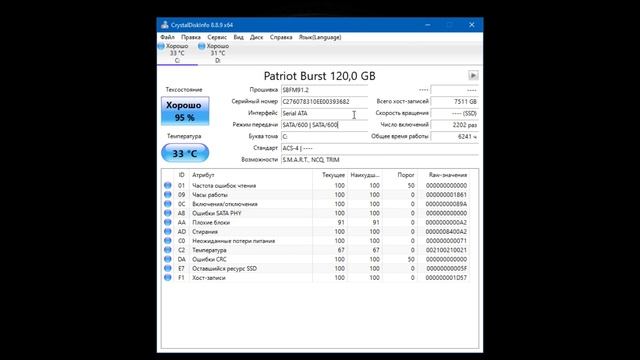The image size is (640, 360).
Task: Select the D: drive tab
Action: coord(218,53)
